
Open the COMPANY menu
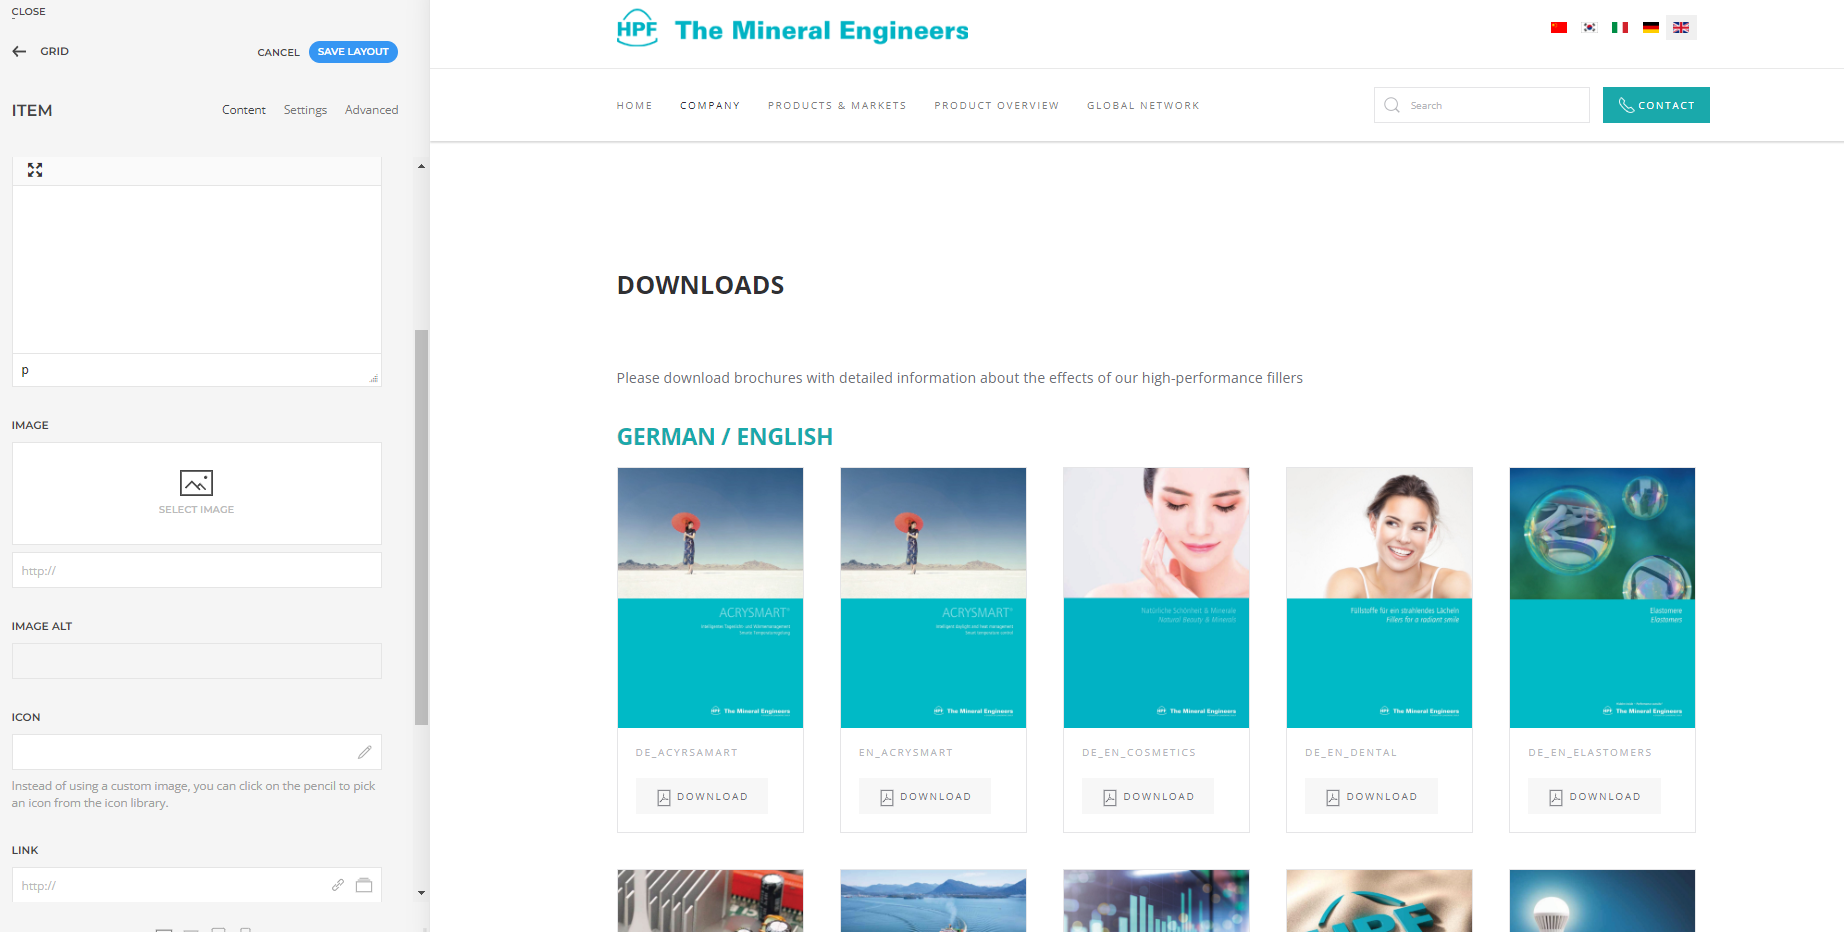pyautogui.click(x=710, y=105)
